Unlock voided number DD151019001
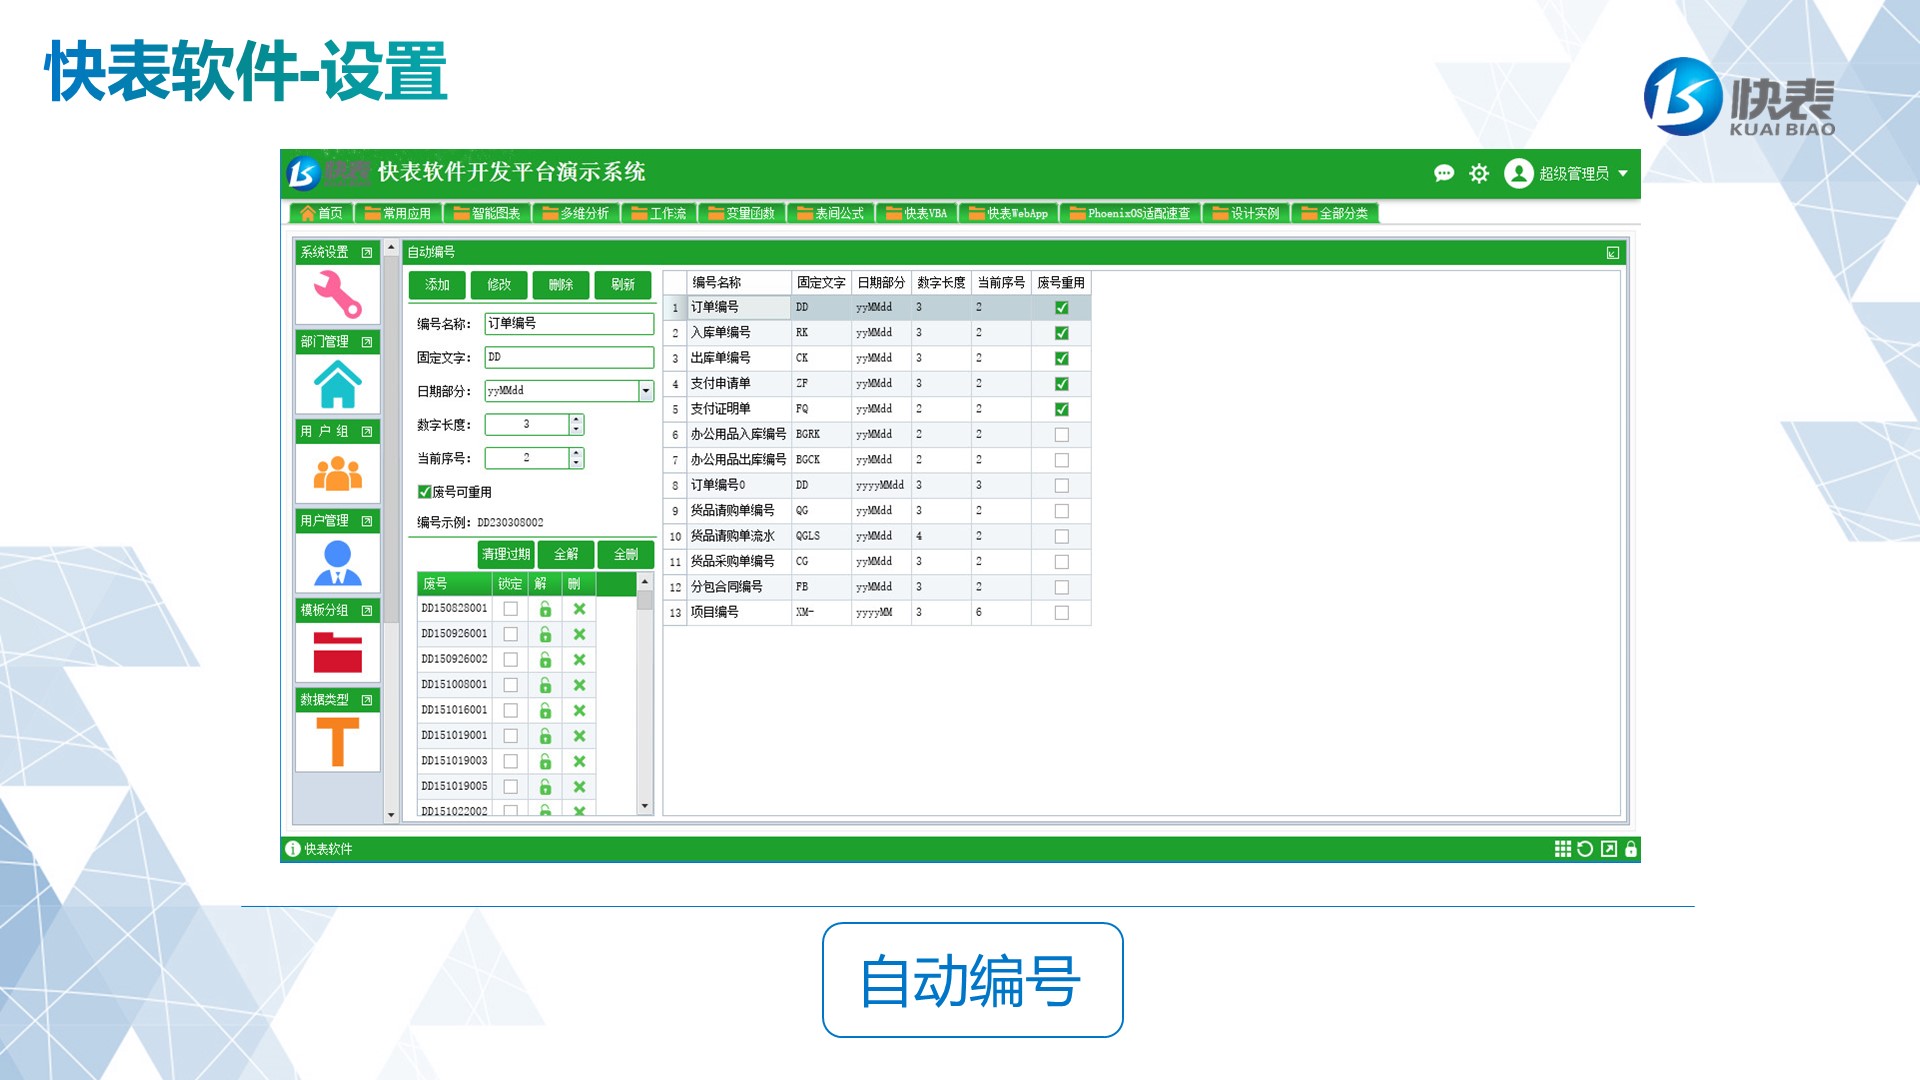1920x1080 pixels. [545, 736]
